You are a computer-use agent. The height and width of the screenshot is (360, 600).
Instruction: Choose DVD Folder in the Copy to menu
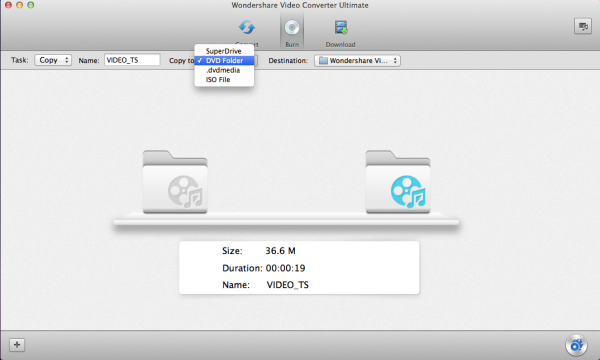click(224, 60)
